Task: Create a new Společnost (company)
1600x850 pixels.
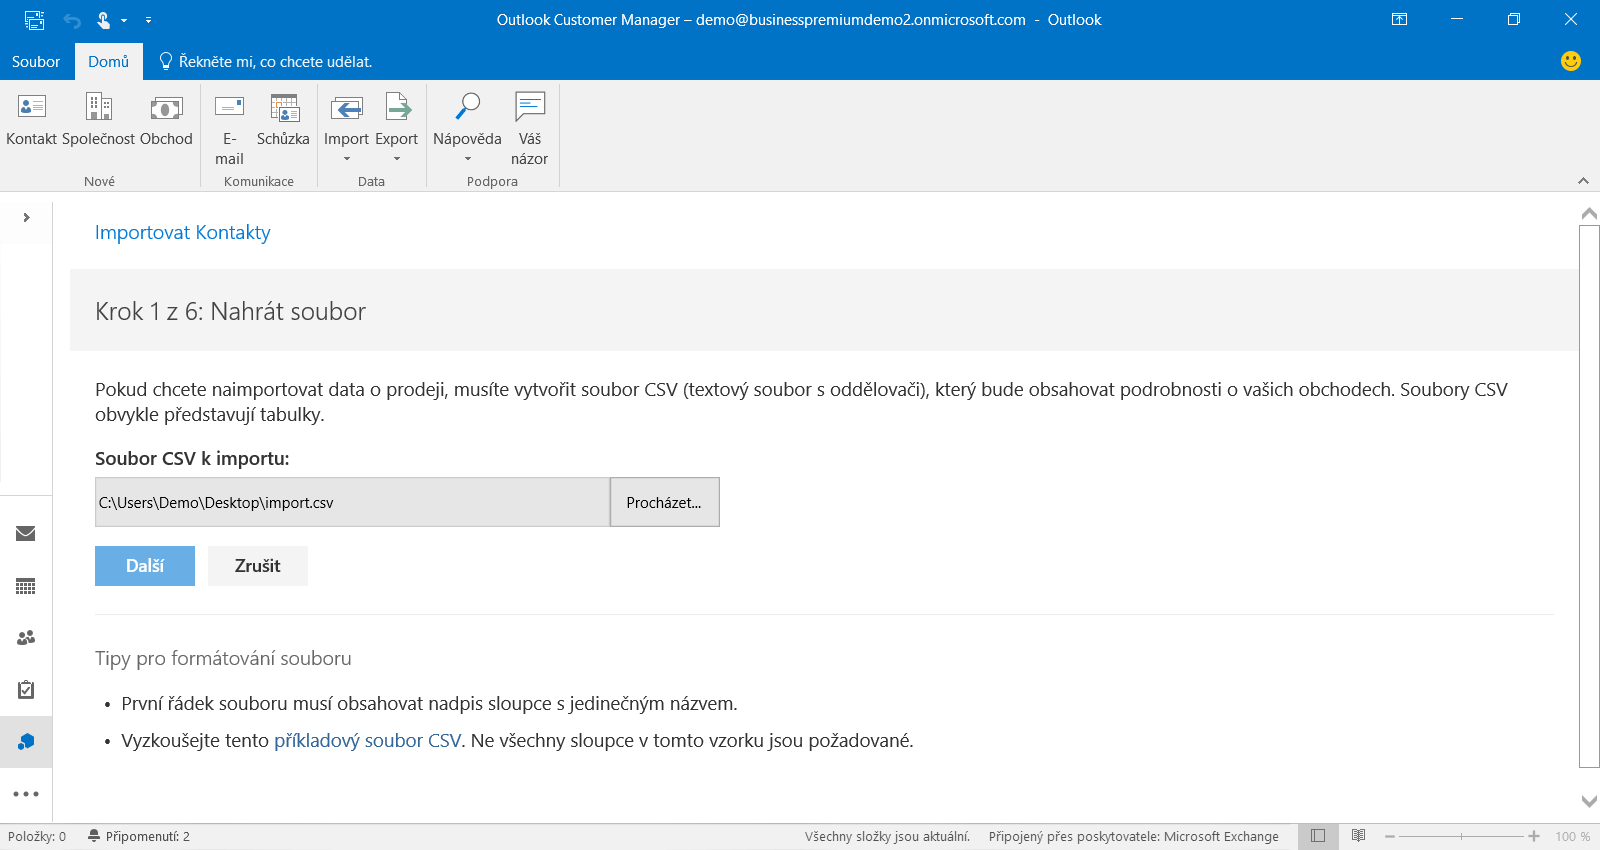Action: point(98,120)
